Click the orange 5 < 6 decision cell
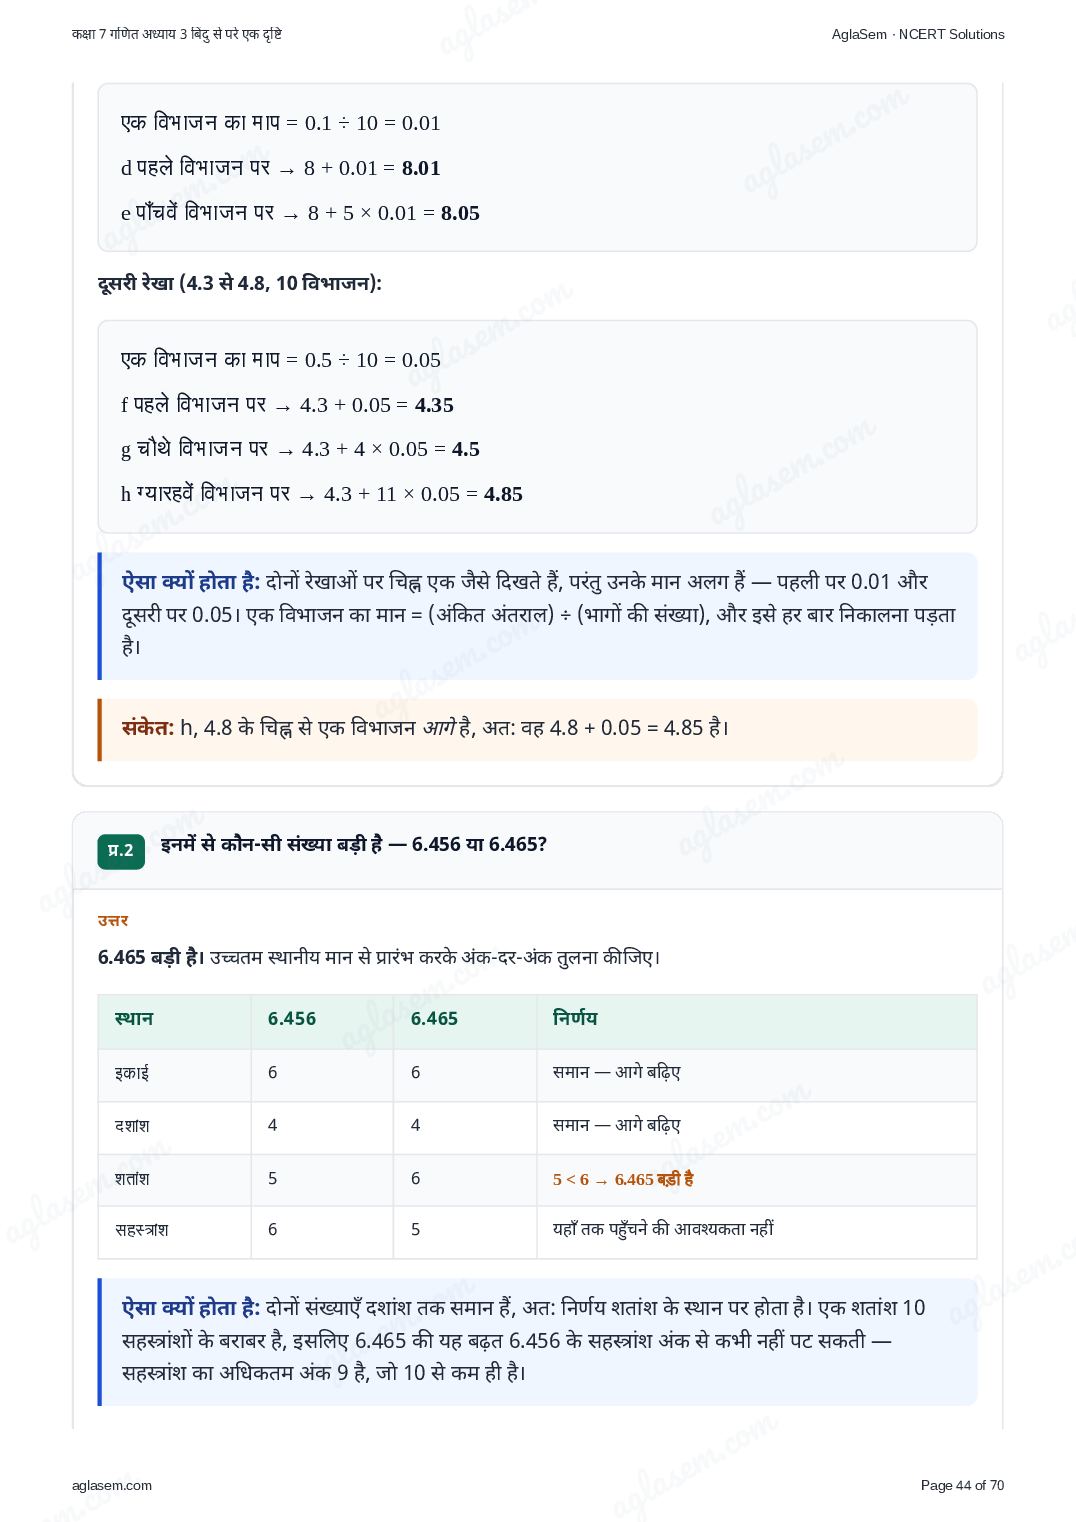 click(x=623, y=1179)
